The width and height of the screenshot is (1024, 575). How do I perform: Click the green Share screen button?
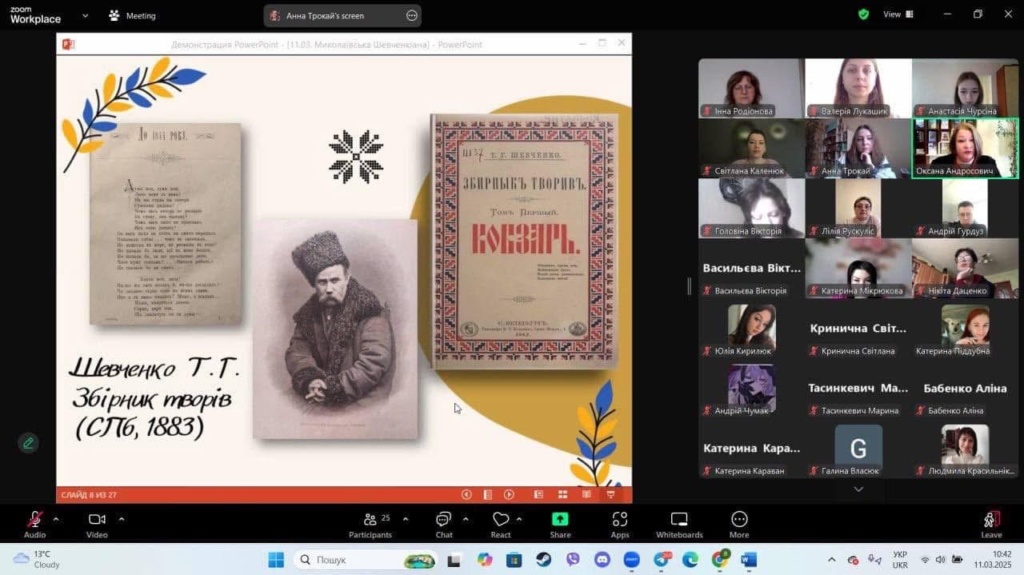[x=560, y=524]
